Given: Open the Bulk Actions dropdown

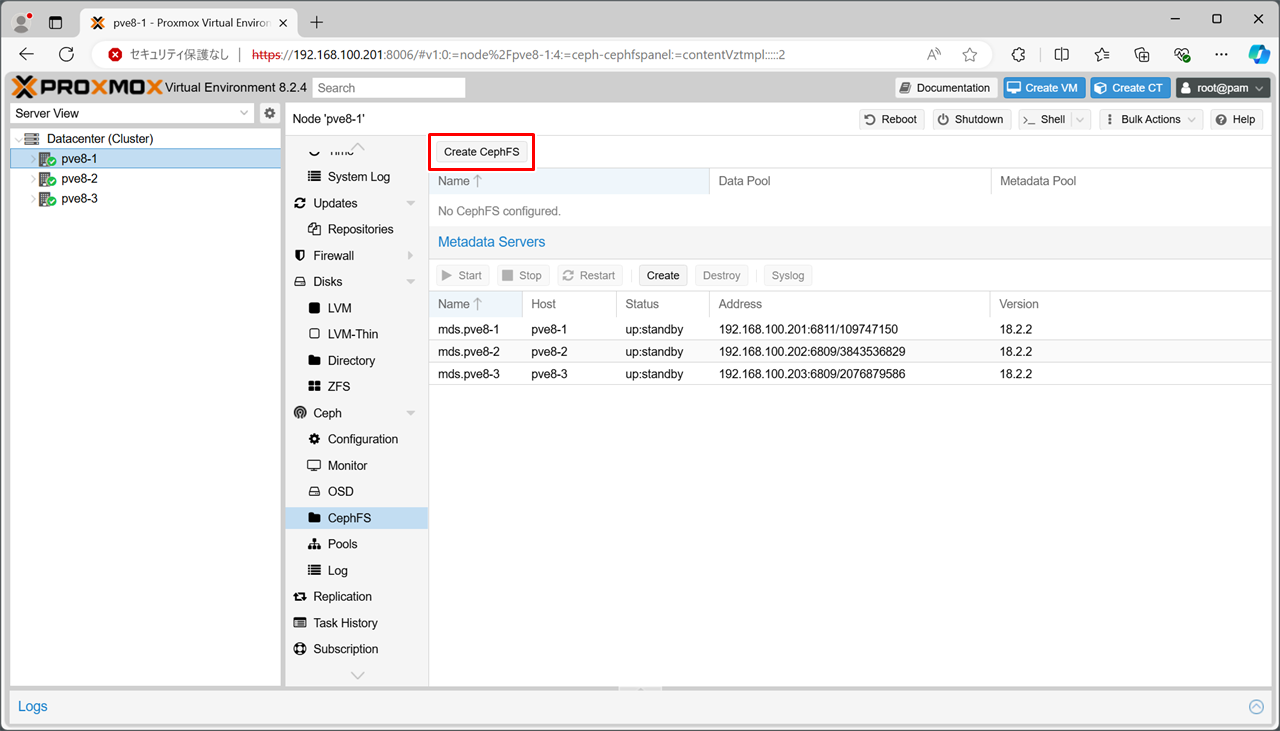Looking at the screenshot, I should [x=1150, y=119].
